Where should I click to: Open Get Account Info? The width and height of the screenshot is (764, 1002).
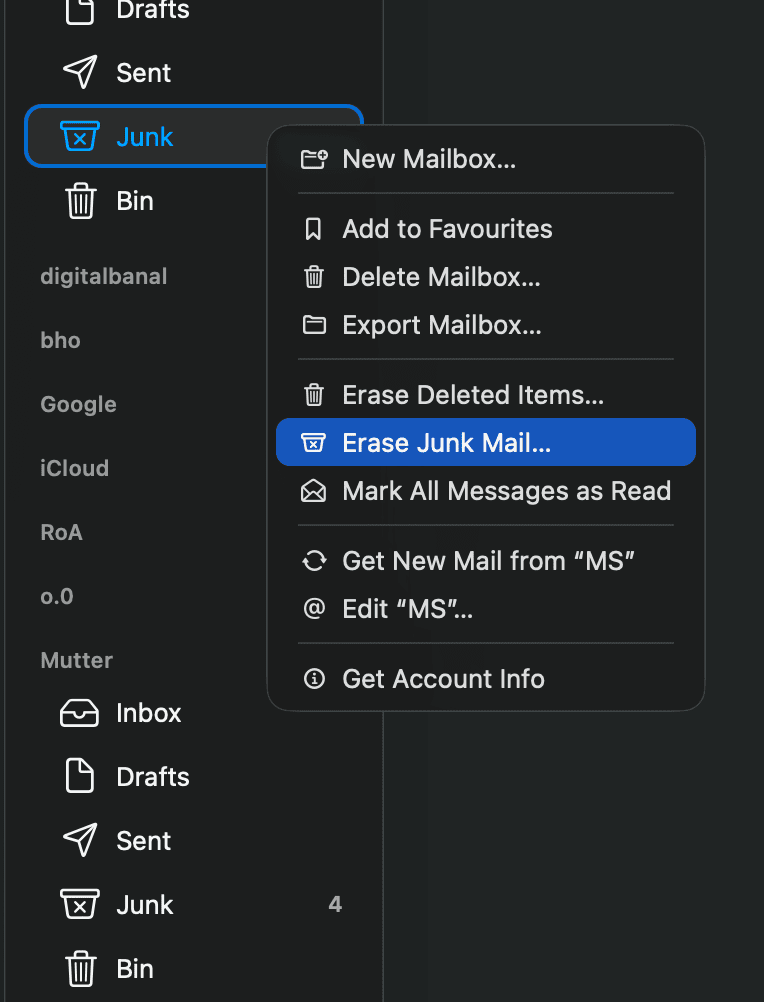[x=485, y=679]
